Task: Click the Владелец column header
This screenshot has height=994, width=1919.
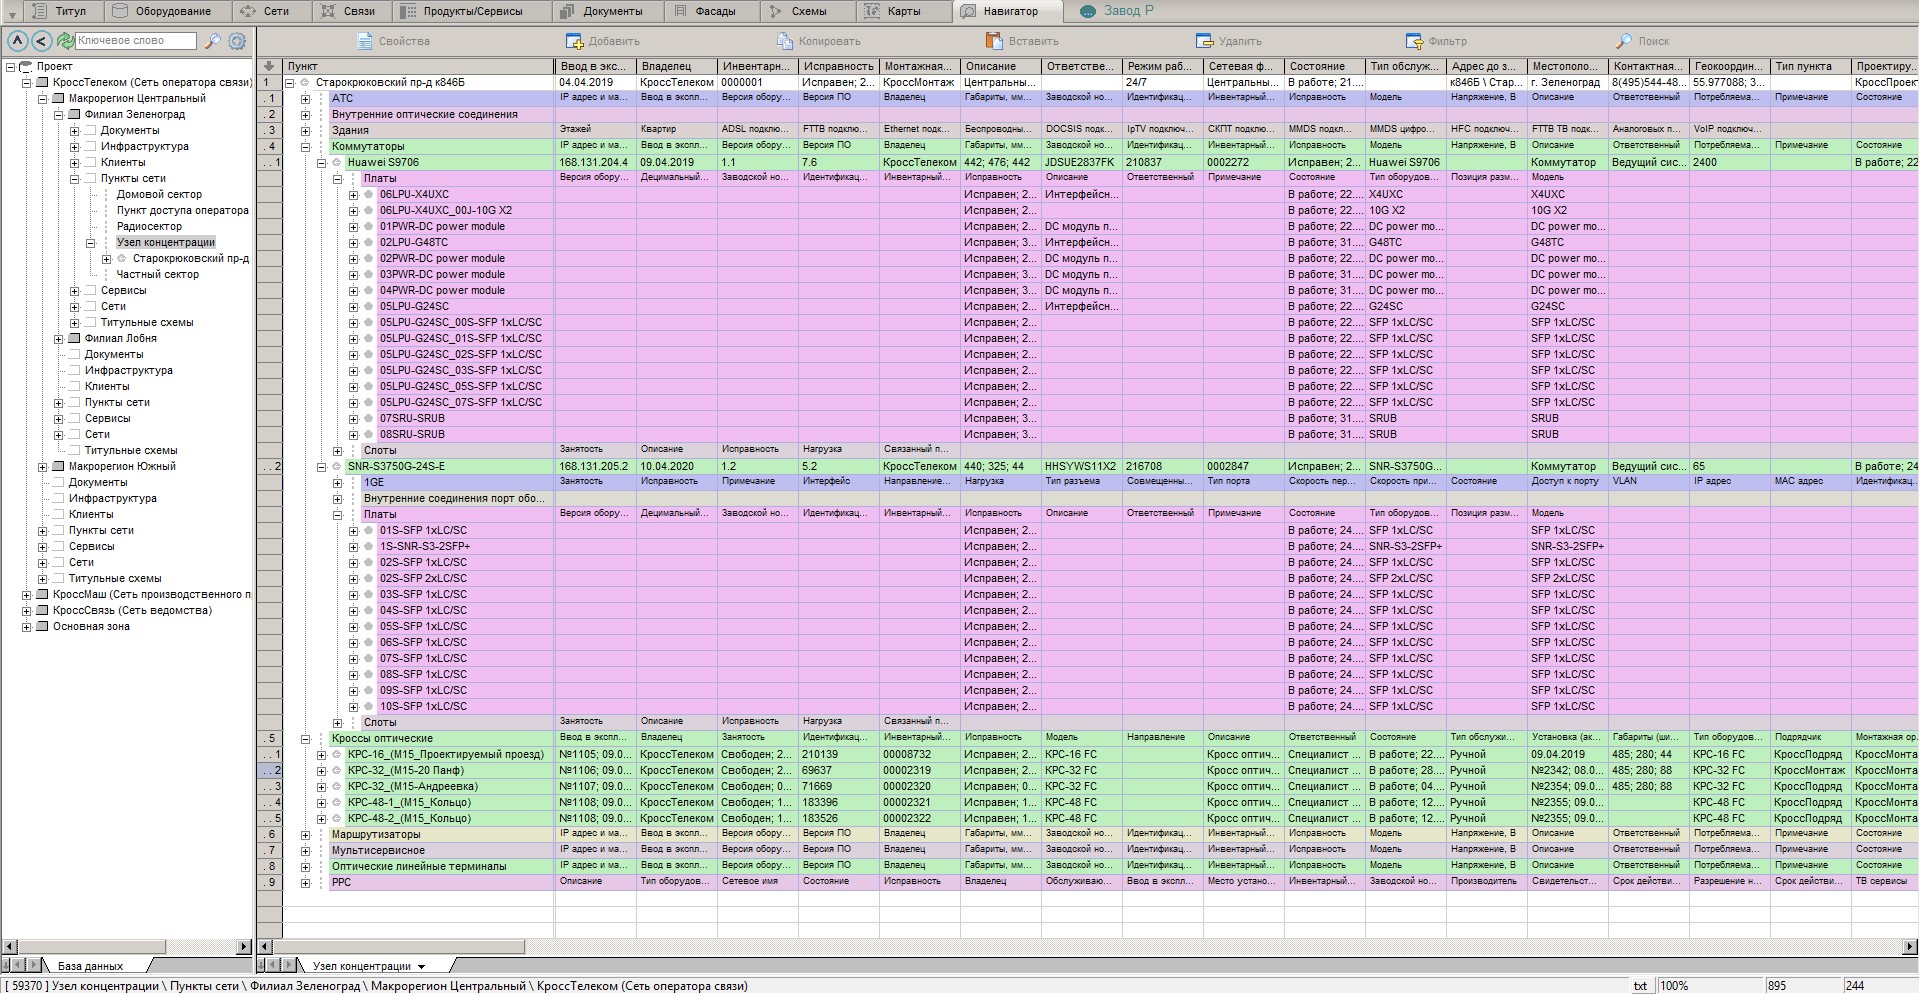Action: [677, 66]
